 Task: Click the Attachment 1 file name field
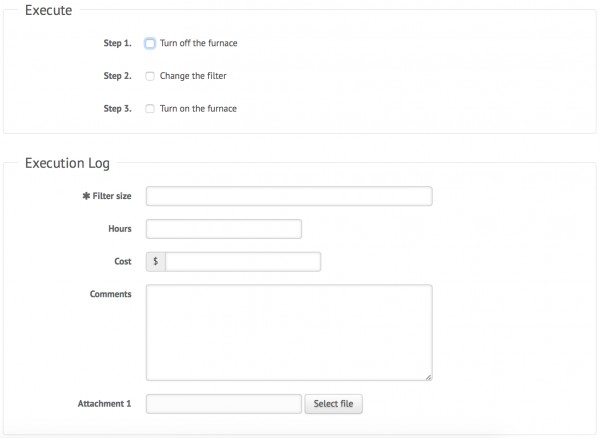224,404
